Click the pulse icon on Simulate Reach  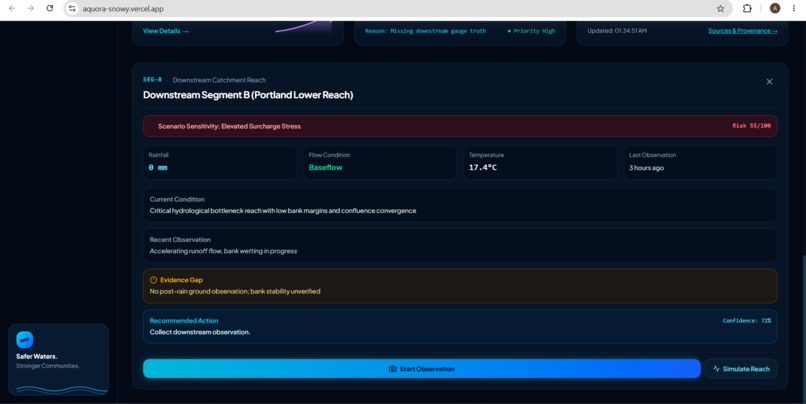tap(716, 369)
